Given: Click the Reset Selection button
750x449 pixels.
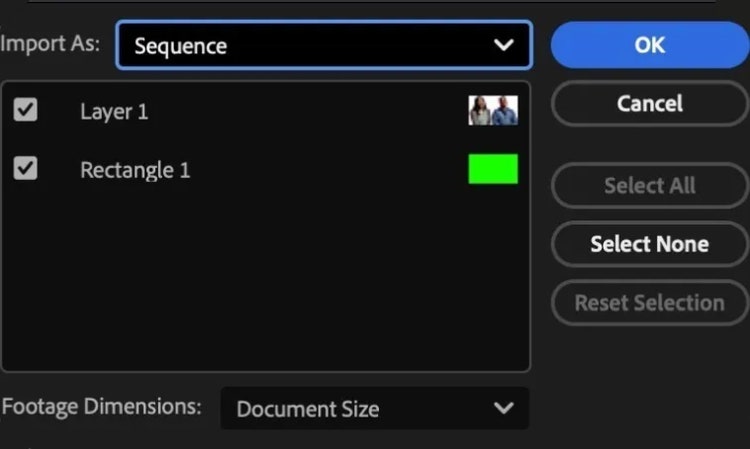Looking at the screenshot, I should tap(649, 303).
